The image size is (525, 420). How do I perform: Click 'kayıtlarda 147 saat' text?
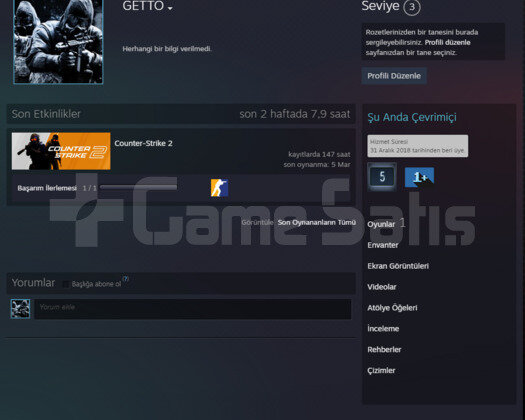pyautogui.click(x=319, y=154)
